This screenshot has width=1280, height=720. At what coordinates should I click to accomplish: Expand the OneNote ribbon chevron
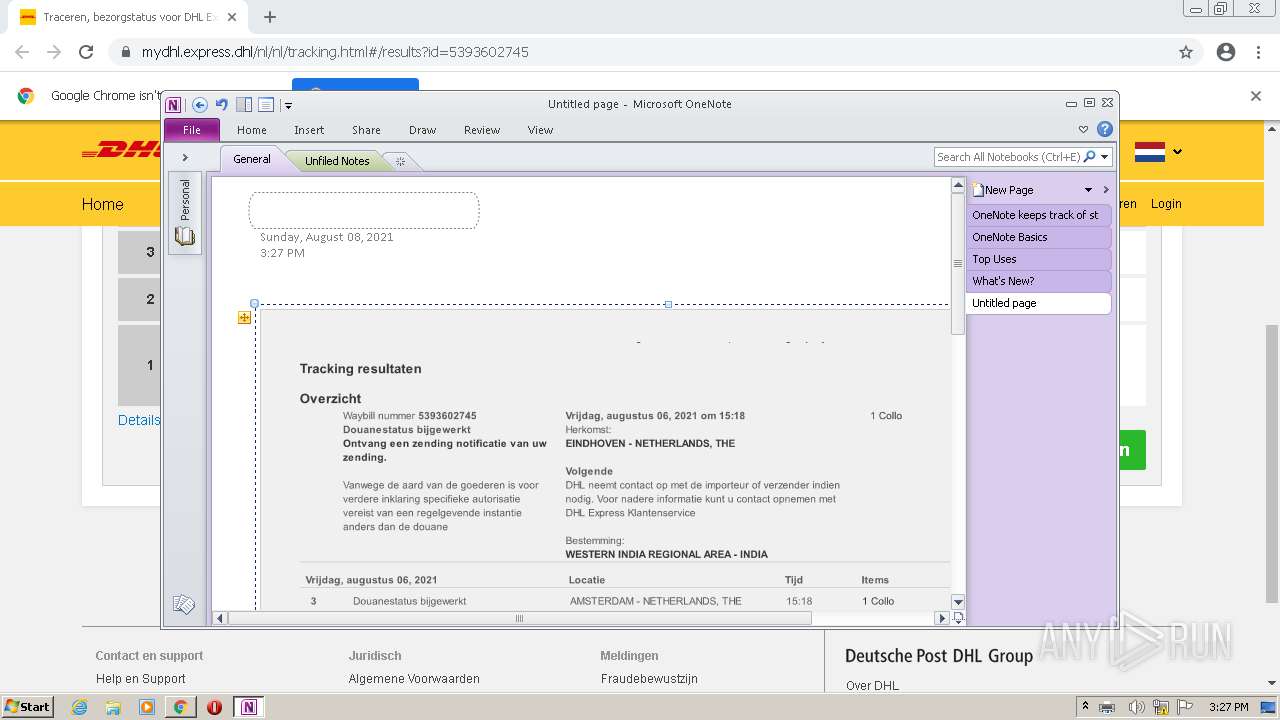coord(1083,129)
